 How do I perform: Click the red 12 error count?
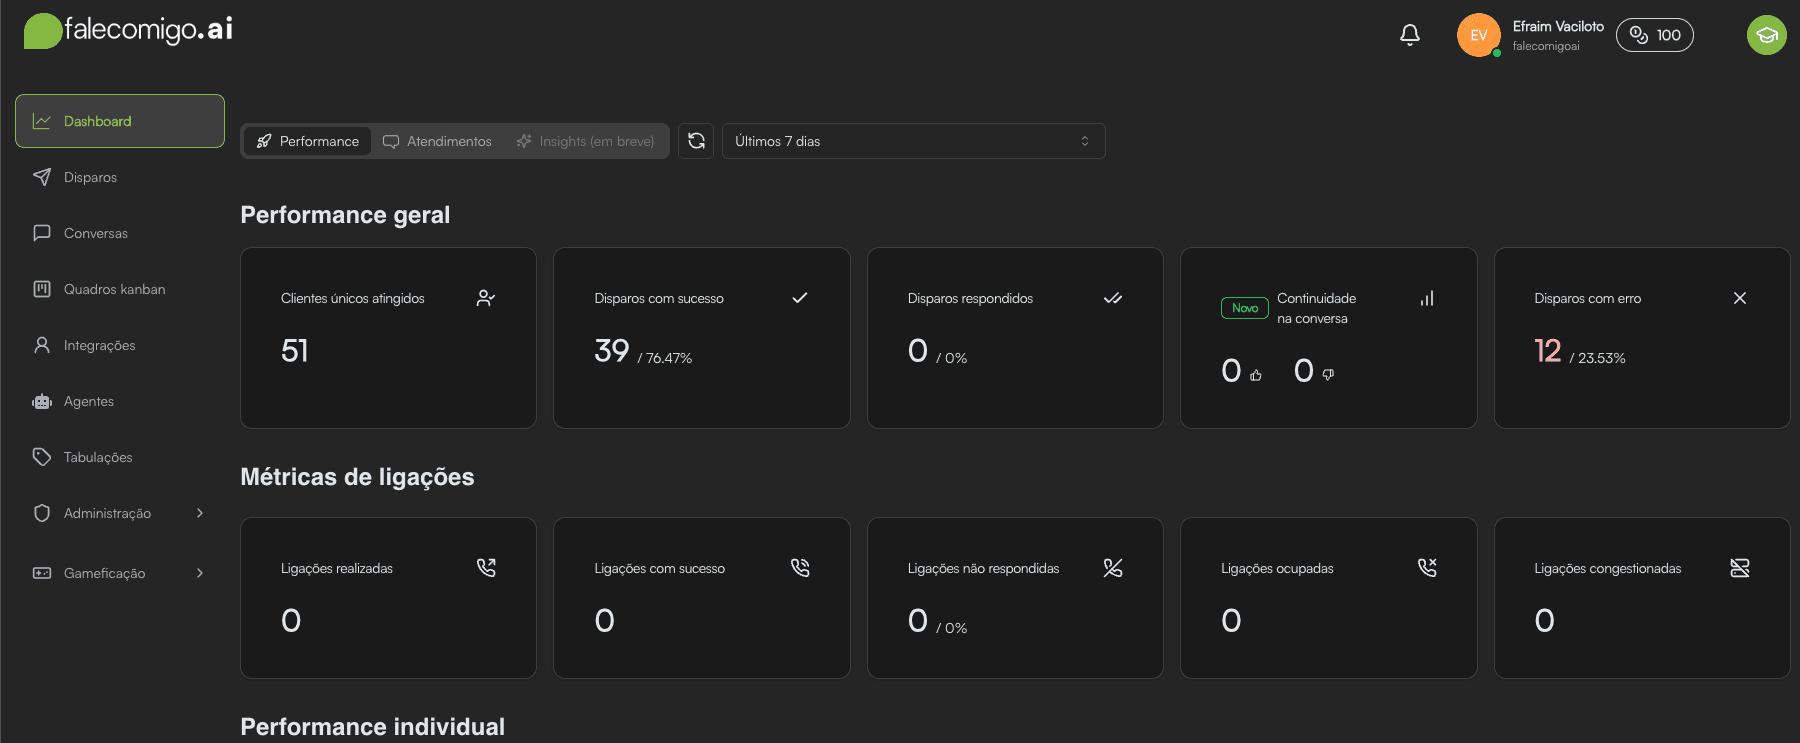coord(1548,351)
